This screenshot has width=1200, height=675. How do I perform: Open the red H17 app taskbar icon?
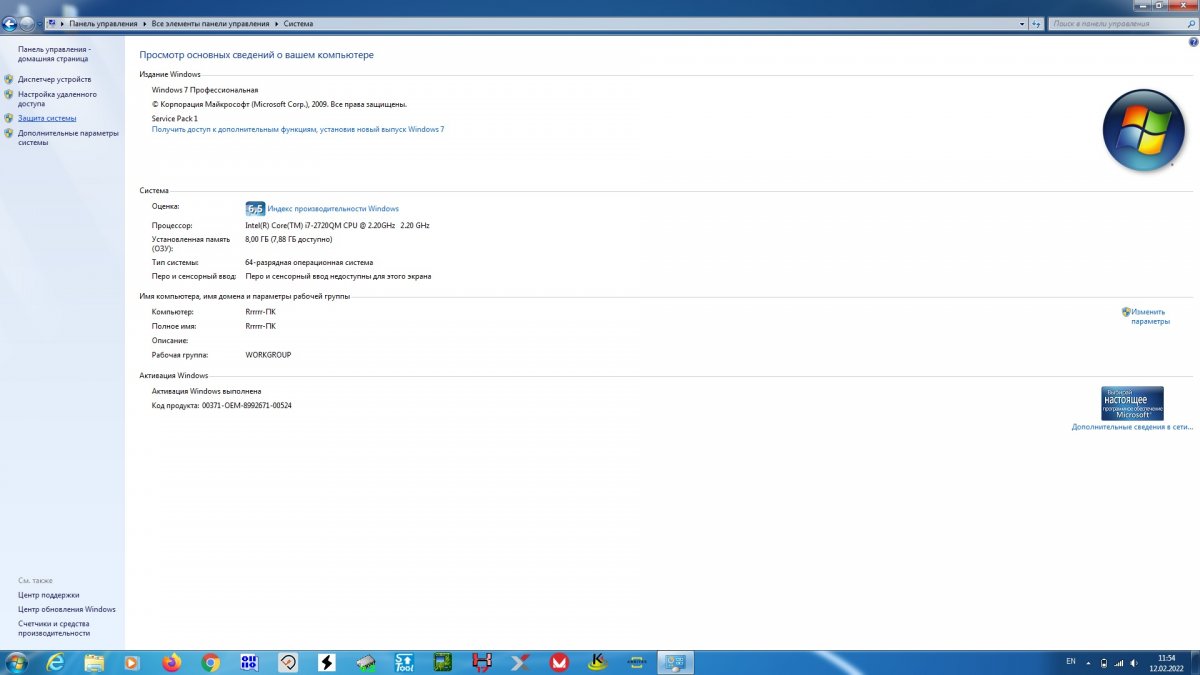pyautogui.click(x=482, y=662)
